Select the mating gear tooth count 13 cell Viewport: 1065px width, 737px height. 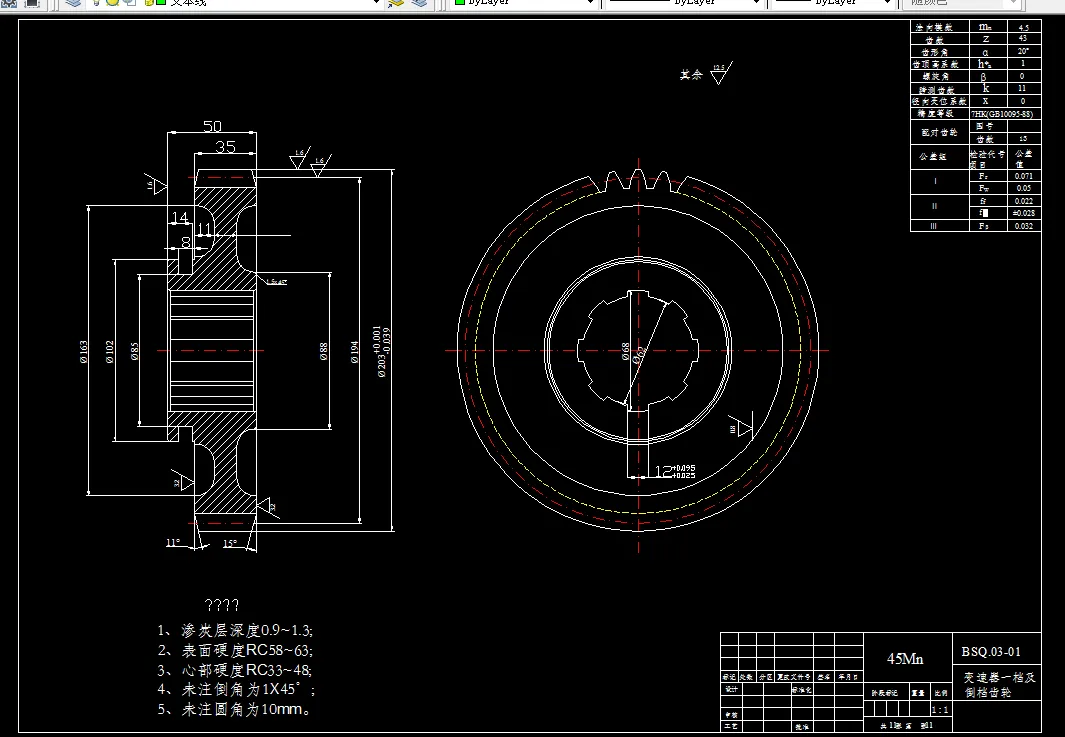pos(1024,139)
